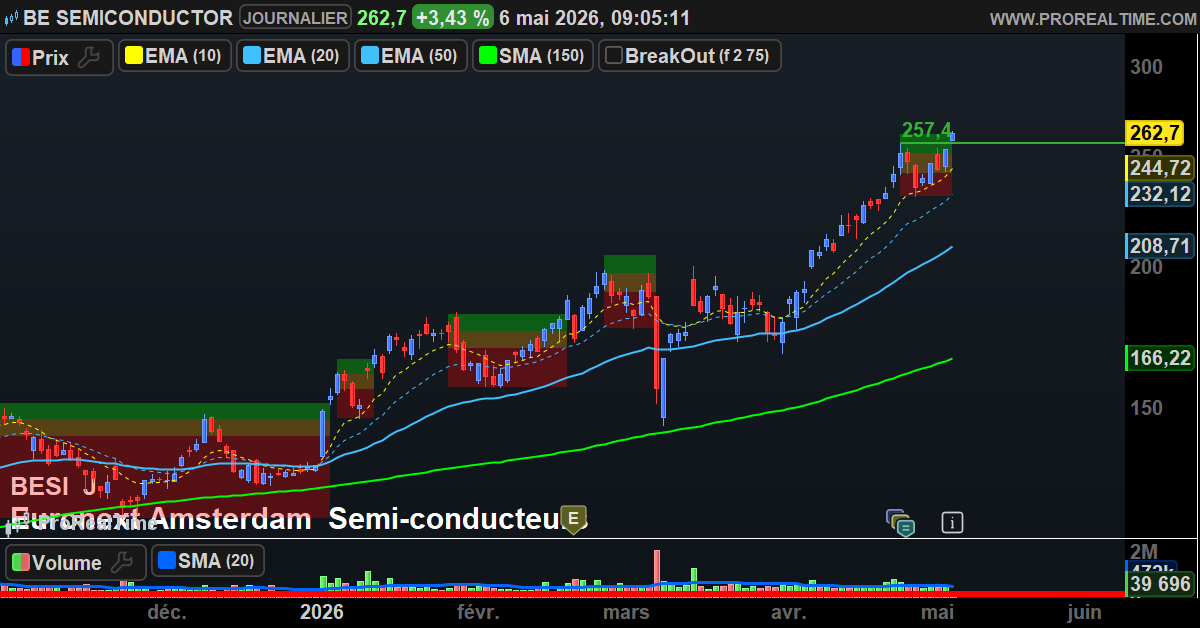Open the info 'i' icon
The width and height of the screenshot is (1200, 628).
(952, 522)
